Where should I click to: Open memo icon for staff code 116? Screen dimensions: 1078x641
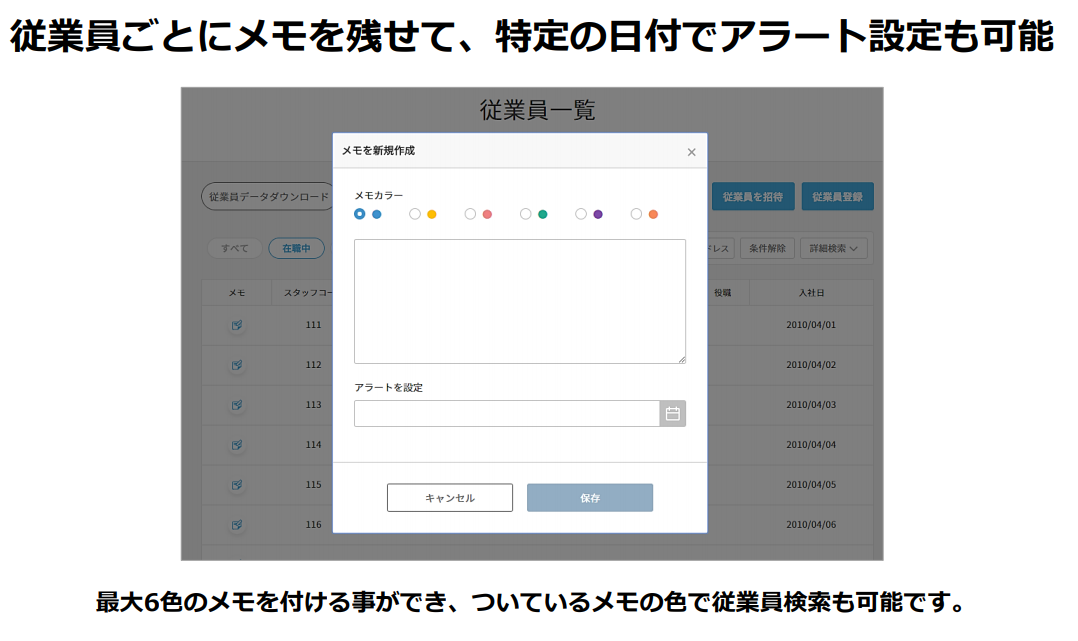click(x=237, y=524)
